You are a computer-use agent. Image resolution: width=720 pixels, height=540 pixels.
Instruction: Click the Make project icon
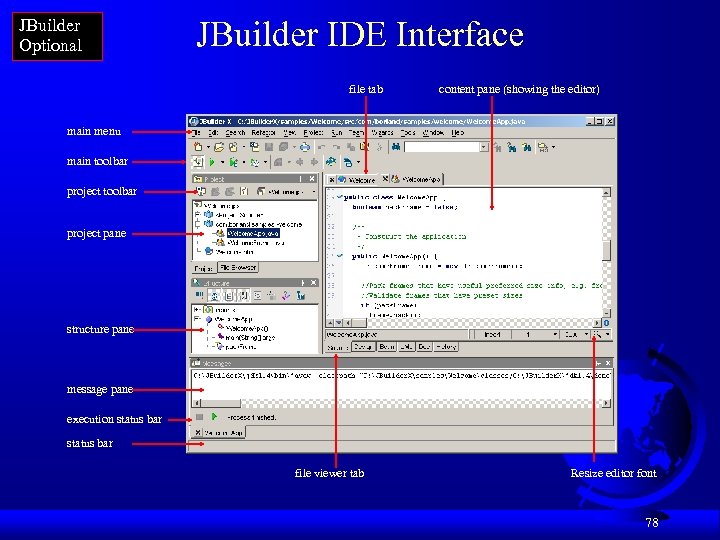278,162
